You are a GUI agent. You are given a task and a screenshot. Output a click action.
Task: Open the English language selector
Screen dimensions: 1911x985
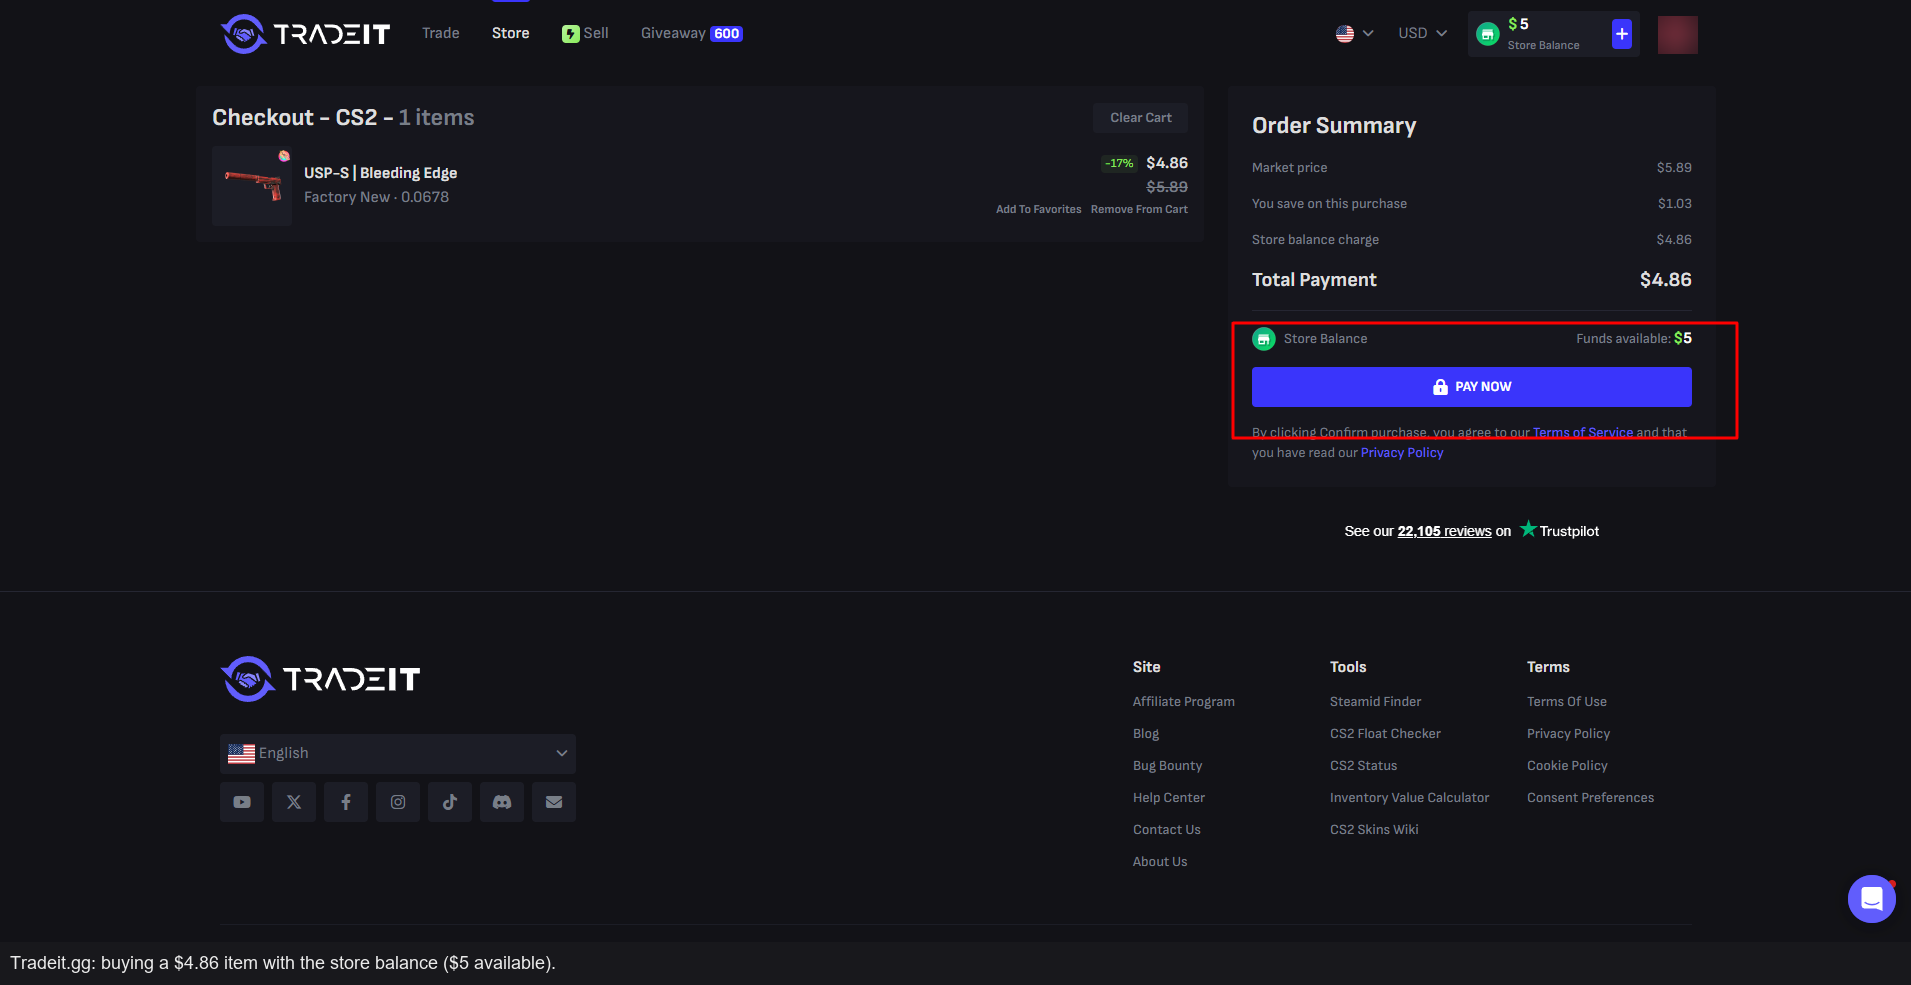398,753
